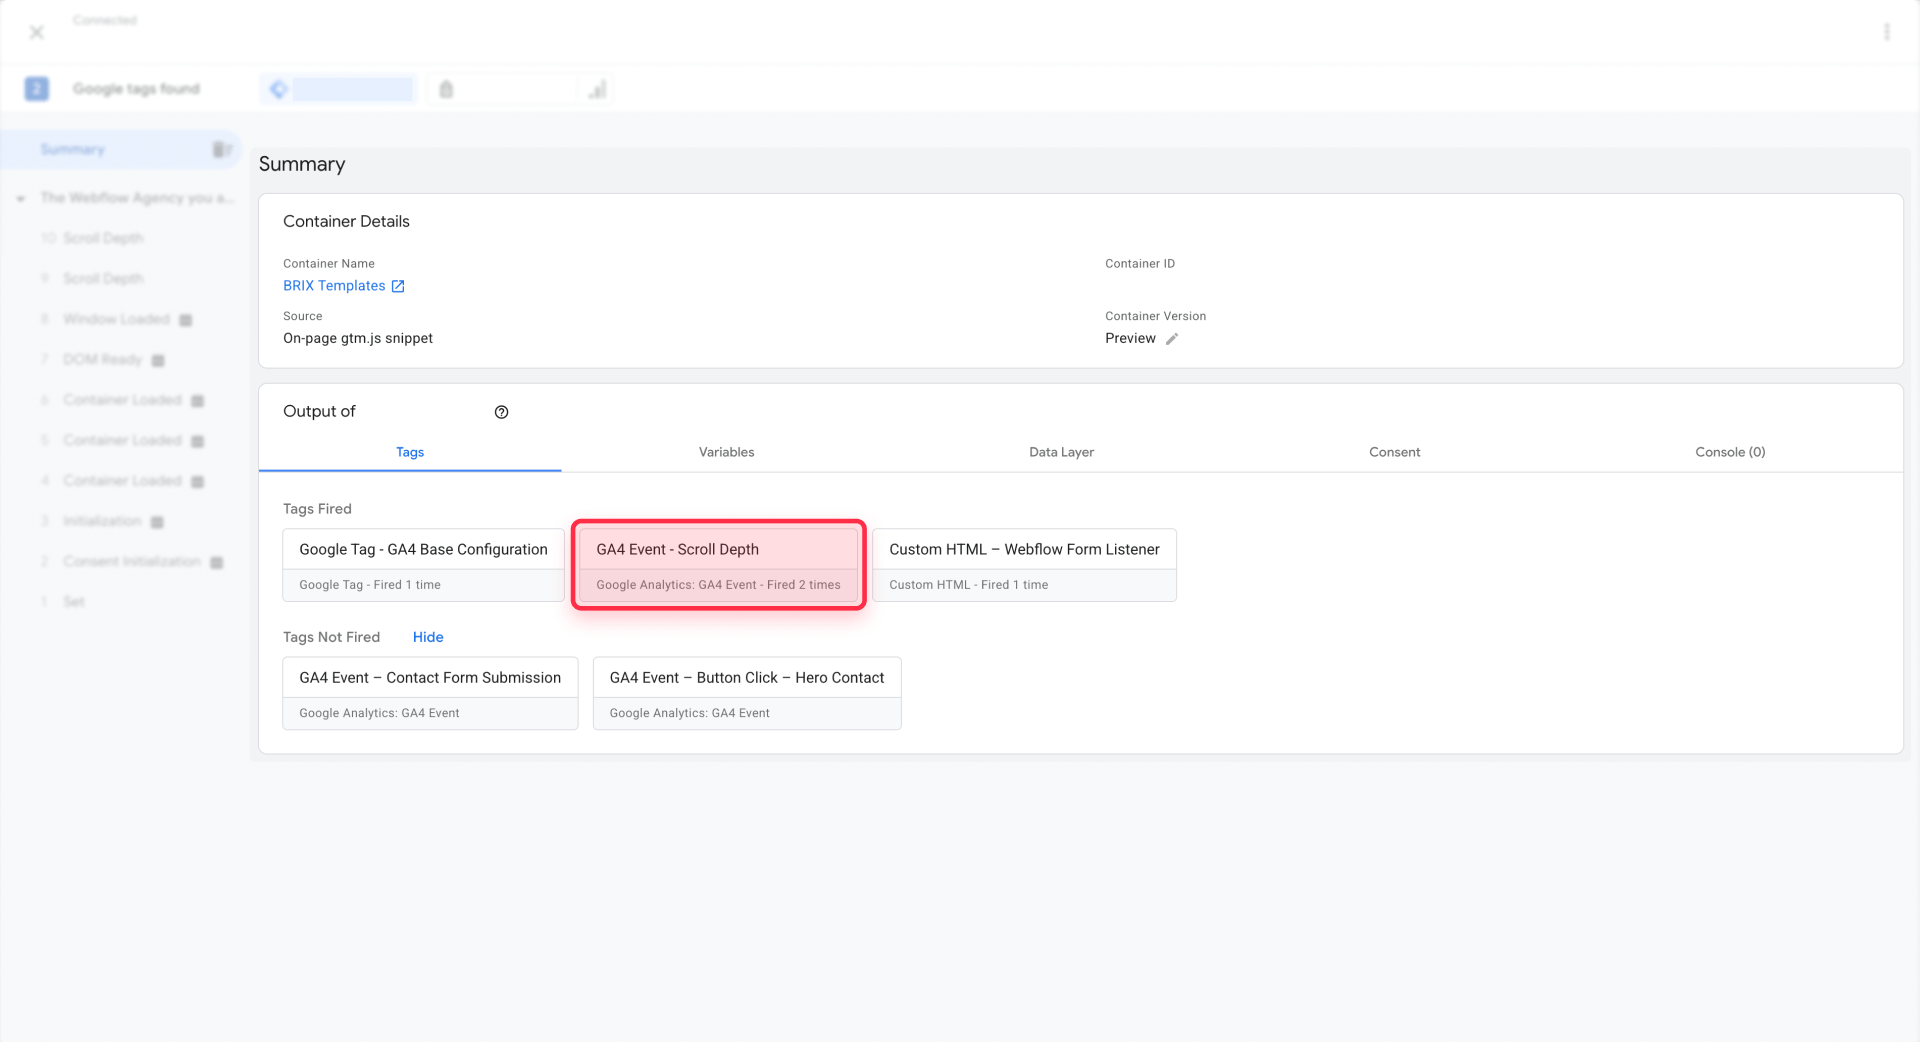Open the GA4 Event Contact Form Submission tag
Viewport: 1920px width, 1042px height.
(430, 677)
